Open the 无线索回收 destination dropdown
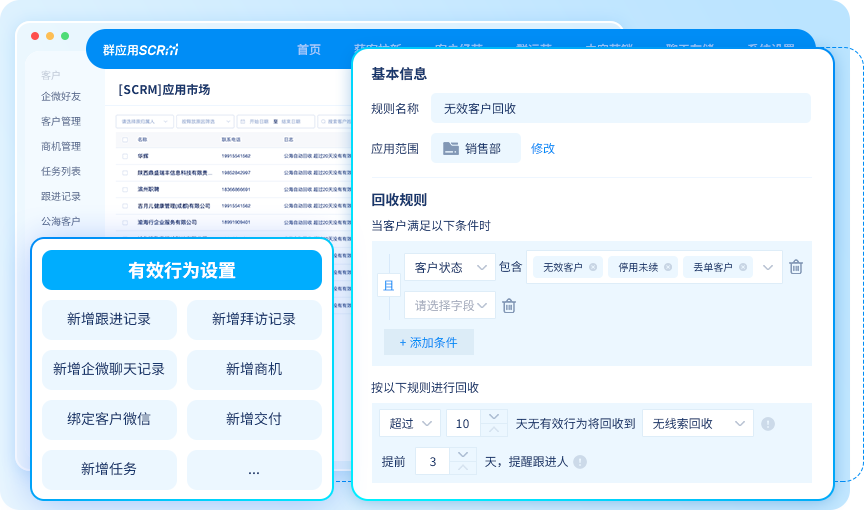864x510 pixels. click(698, 424)
